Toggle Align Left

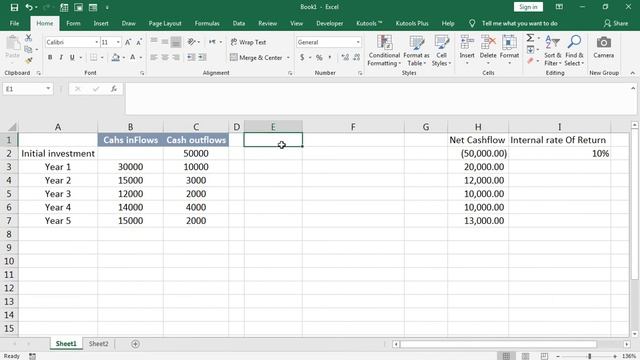tap(154, 58)
